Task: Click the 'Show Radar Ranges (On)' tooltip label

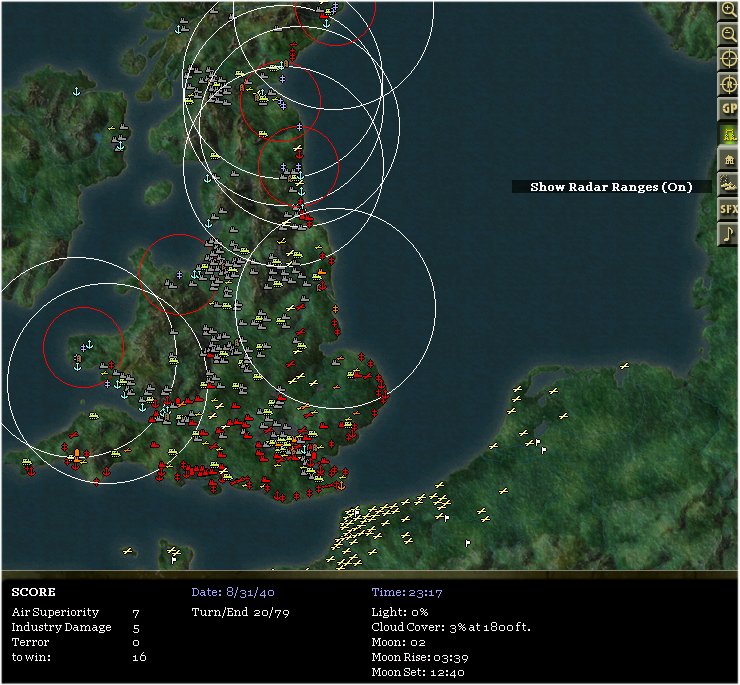Action: coord(611,187)
